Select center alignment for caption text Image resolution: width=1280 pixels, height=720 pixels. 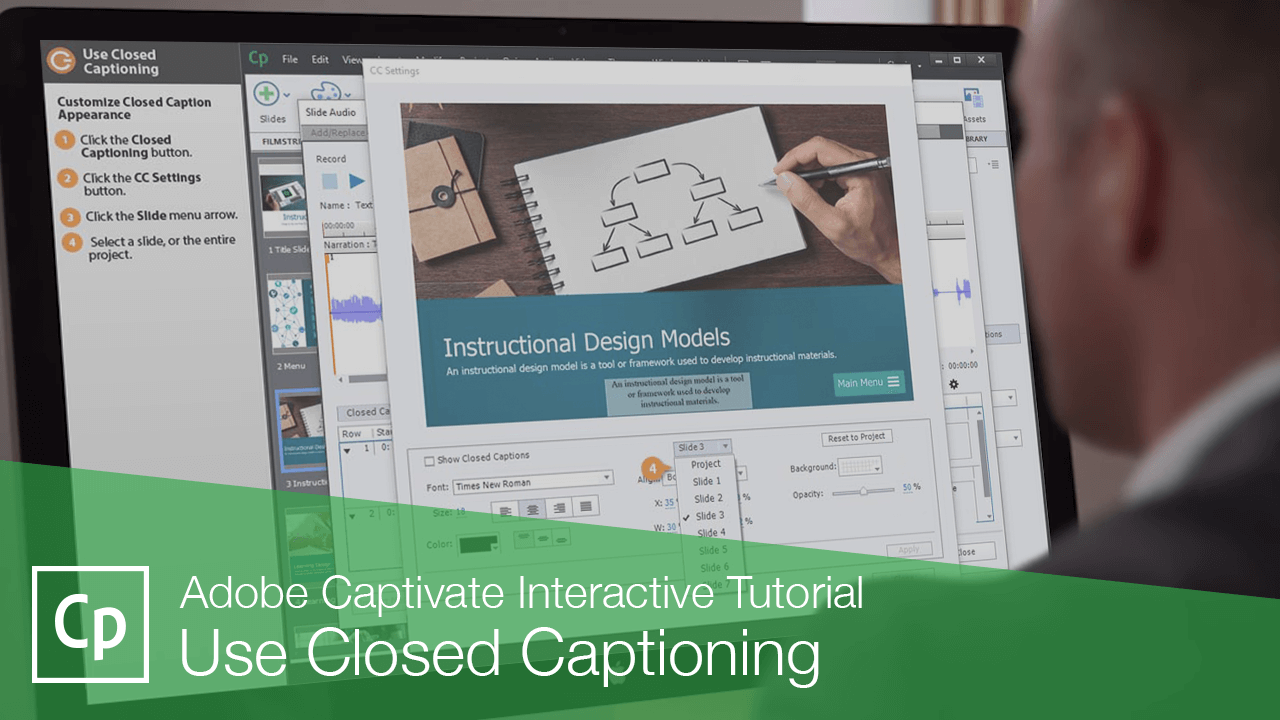532,508
